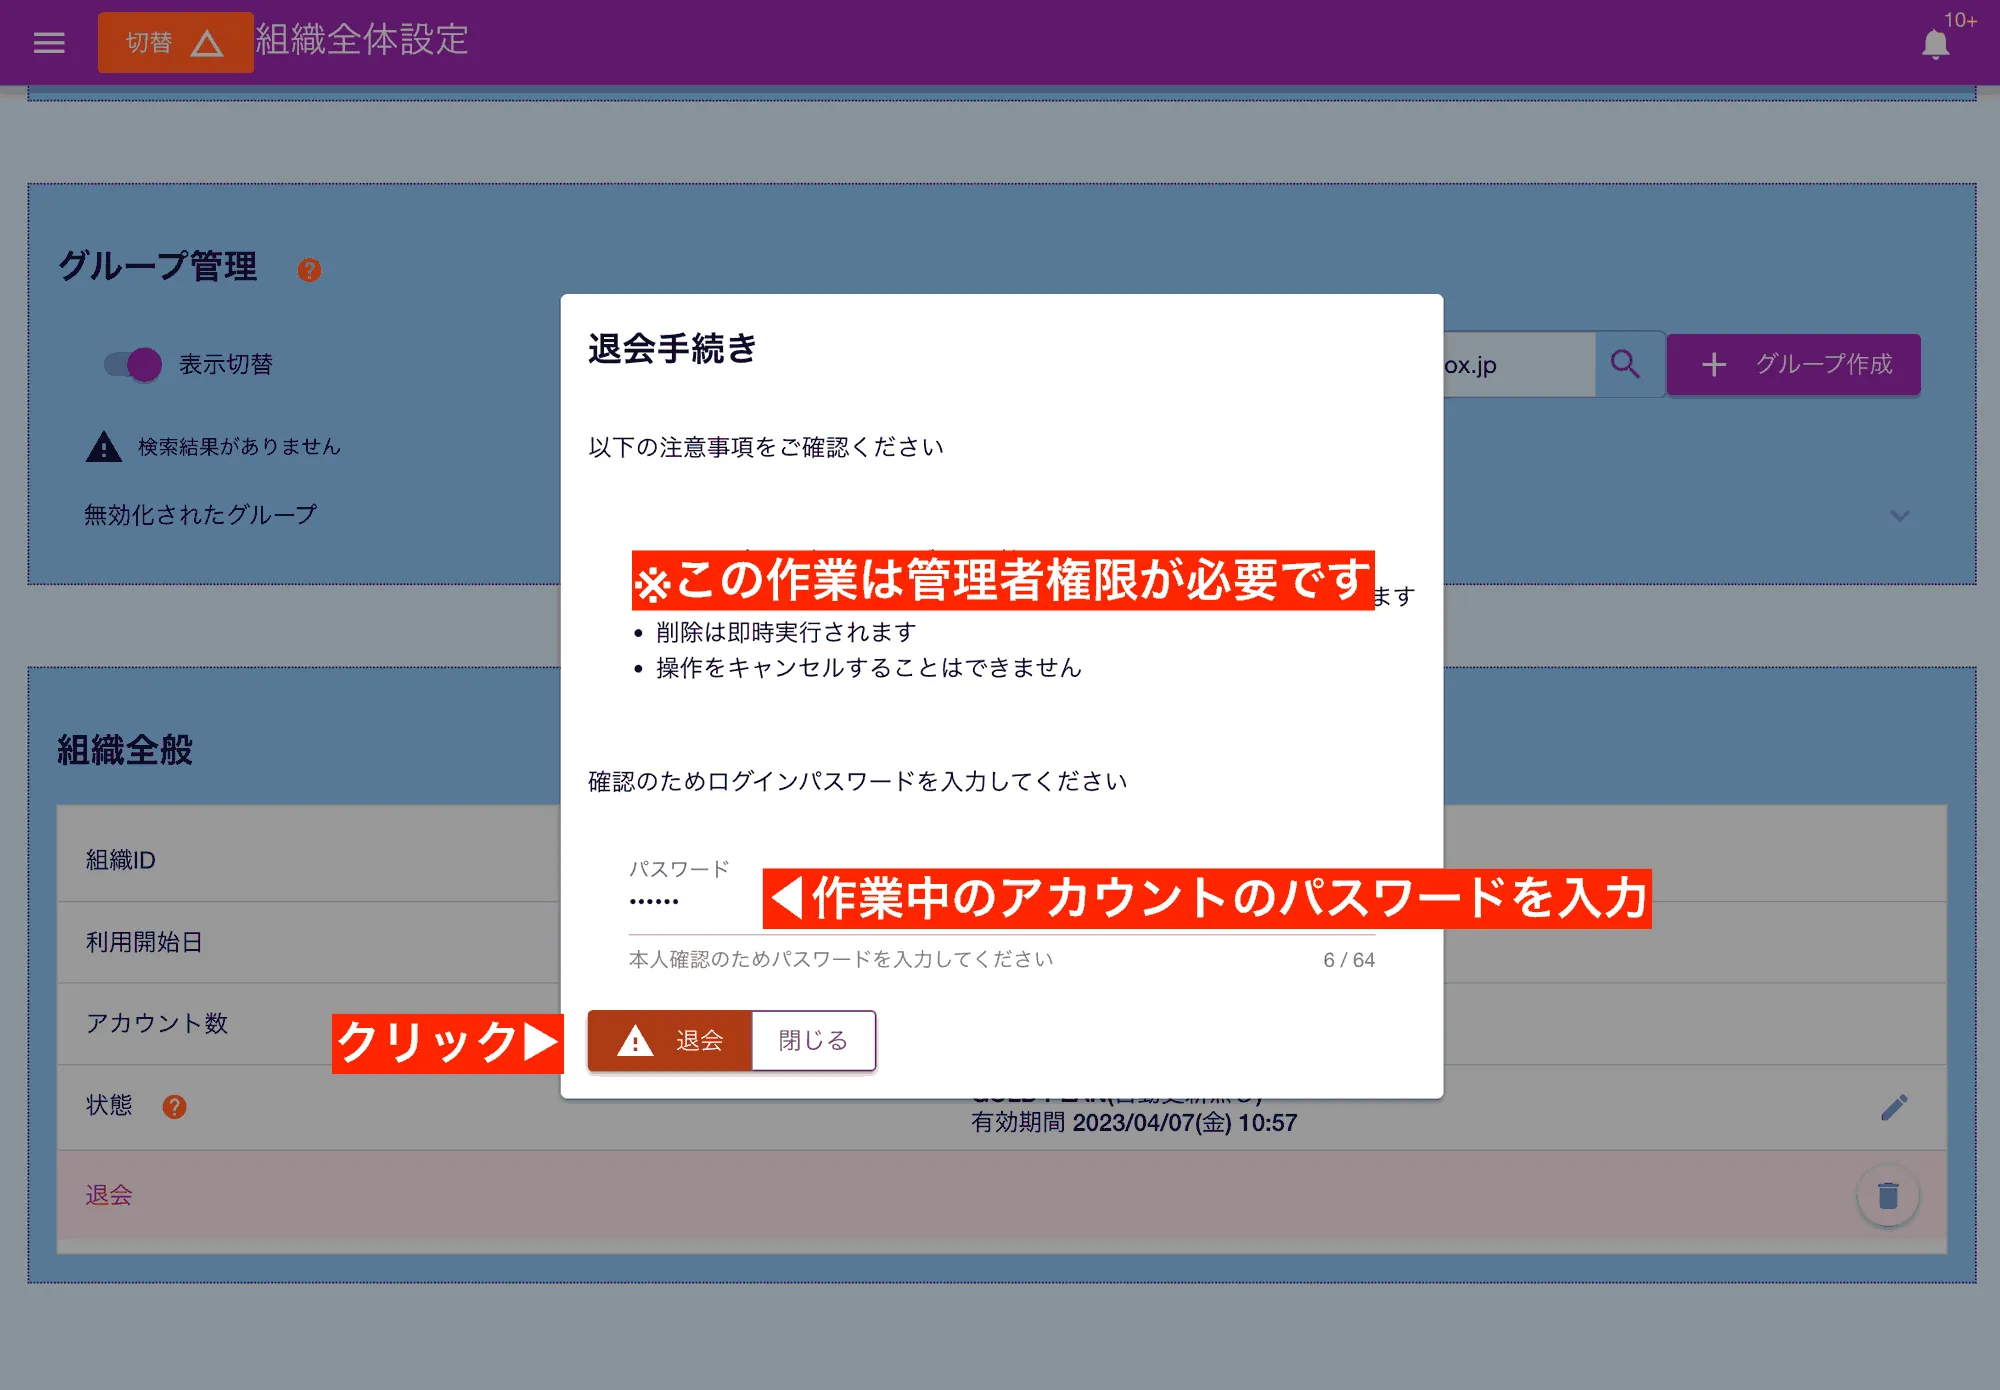
Task: Click the pencil icon to edit 状態
Action: [1893, 1106]
